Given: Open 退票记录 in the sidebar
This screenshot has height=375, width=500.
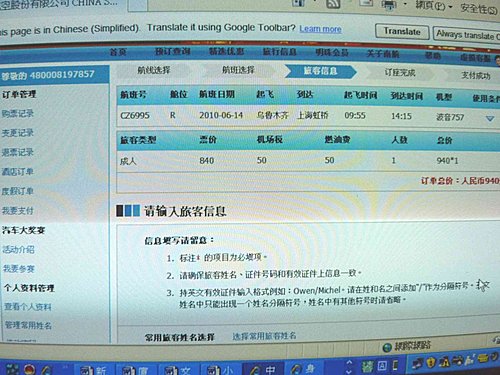Looking at the screenshot, I should 18,152.
